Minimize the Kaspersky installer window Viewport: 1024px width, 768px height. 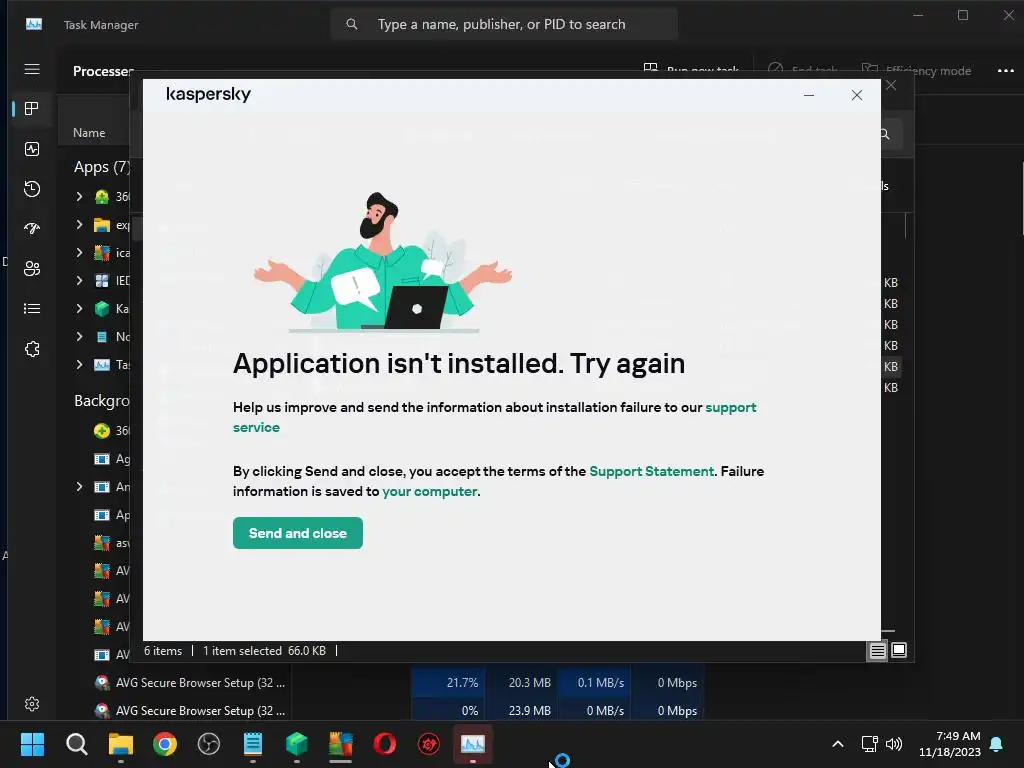[808, 95]
